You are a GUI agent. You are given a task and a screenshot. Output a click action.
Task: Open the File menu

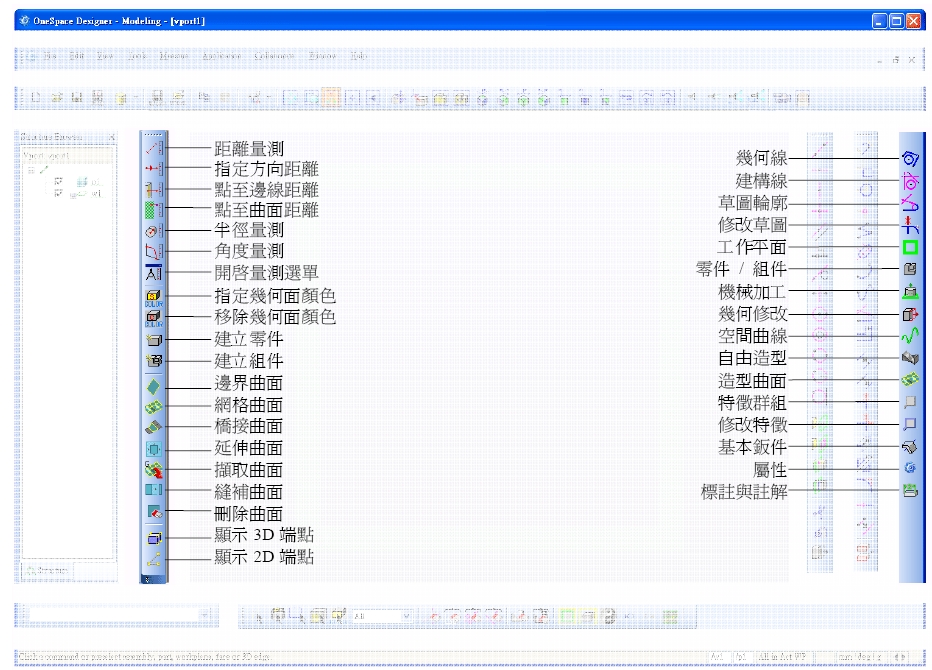[x=50, y=56]
